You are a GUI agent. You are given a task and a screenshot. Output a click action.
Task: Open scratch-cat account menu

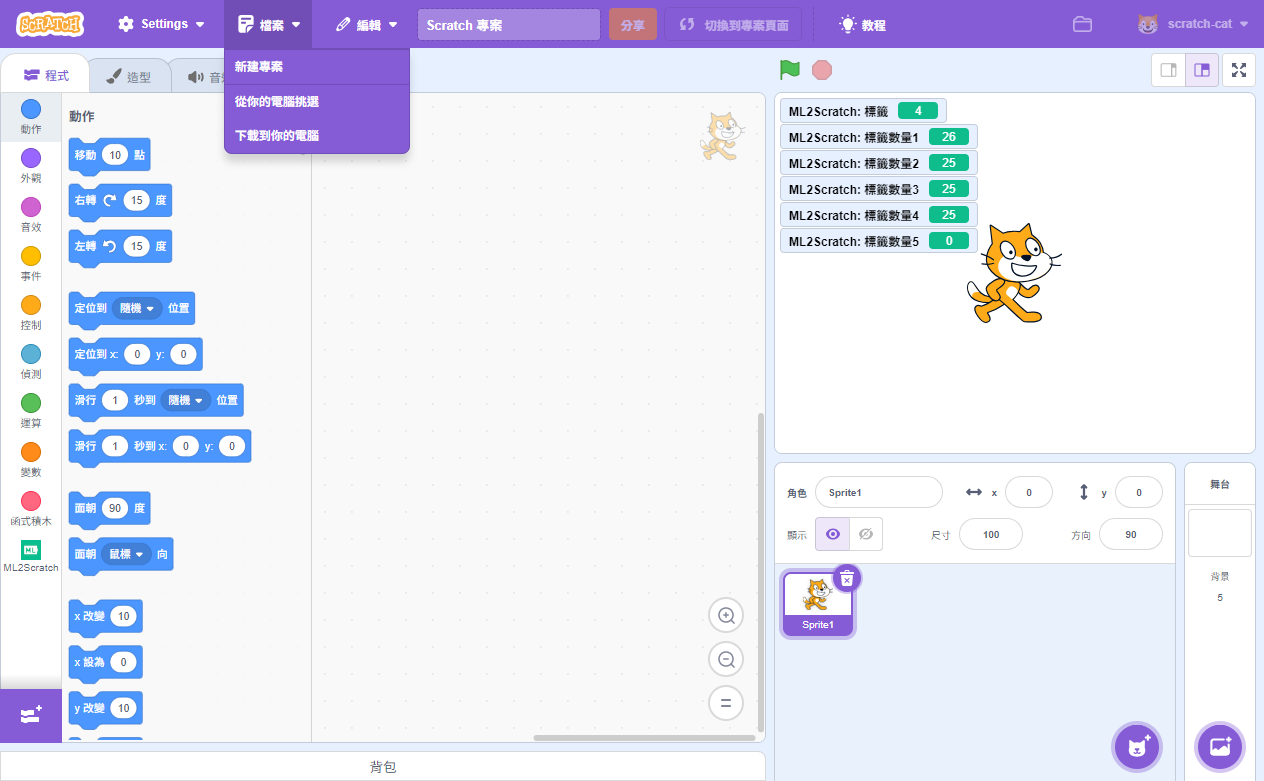(x=1193, y=24)
